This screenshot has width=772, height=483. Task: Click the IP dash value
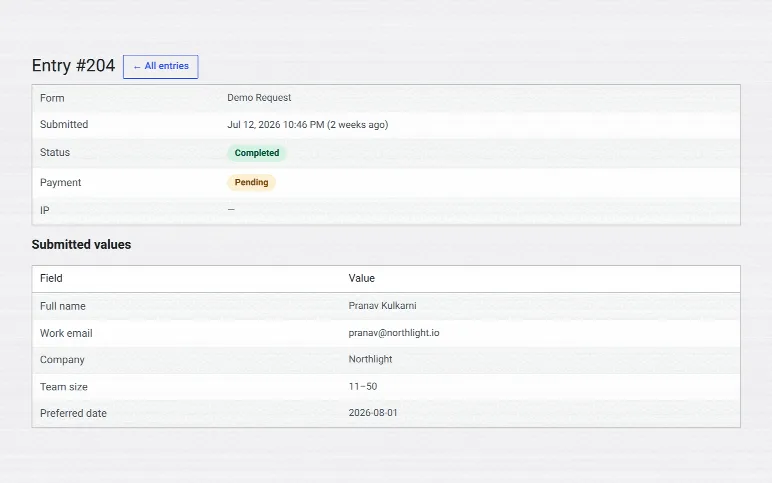pyautogui.click(x=231, y=209)
